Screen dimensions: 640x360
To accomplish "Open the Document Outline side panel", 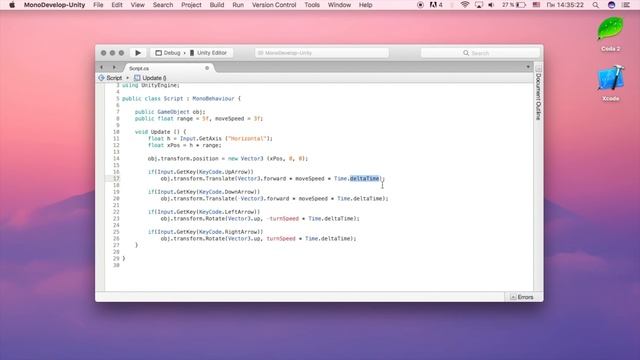I will coord(538,96).
